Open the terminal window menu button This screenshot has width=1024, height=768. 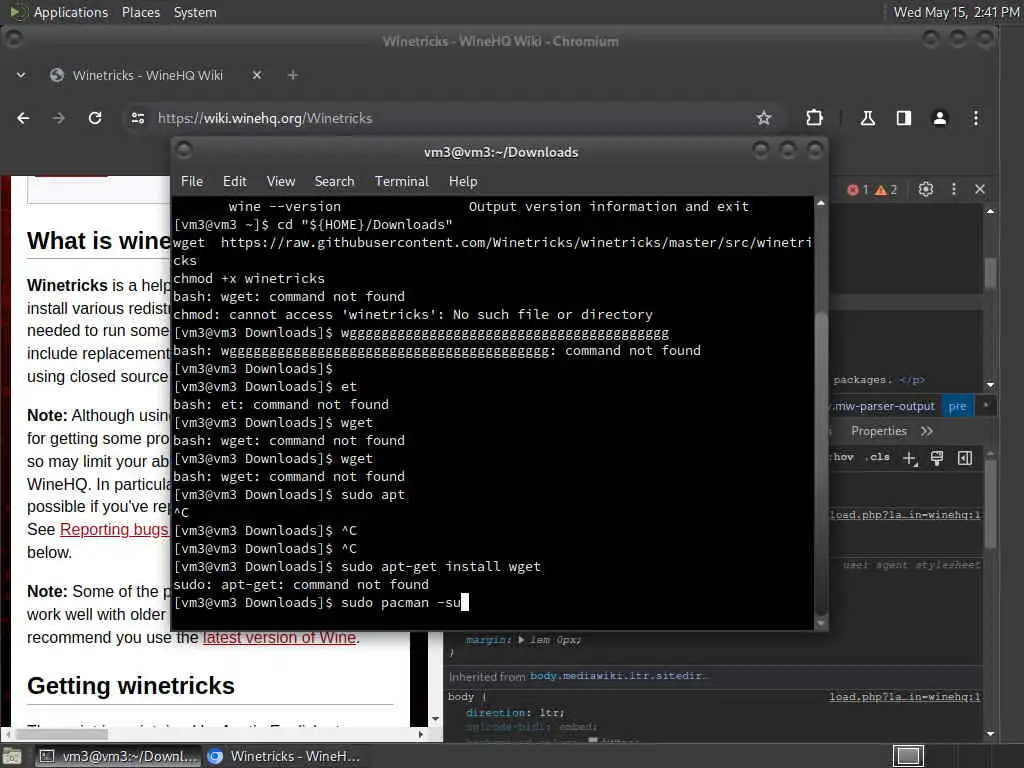click(x=184, y=150)
